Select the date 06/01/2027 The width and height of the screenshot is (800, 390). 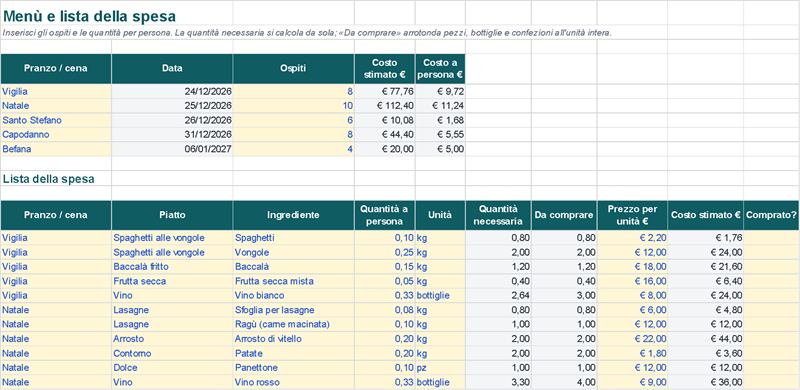(x=172, y=149)
